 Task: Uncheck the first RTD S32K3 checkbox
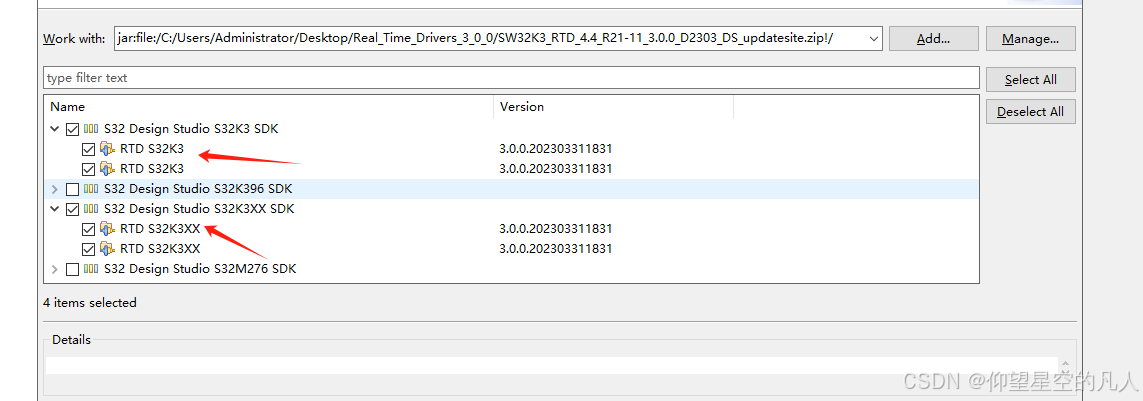point(88,149)
